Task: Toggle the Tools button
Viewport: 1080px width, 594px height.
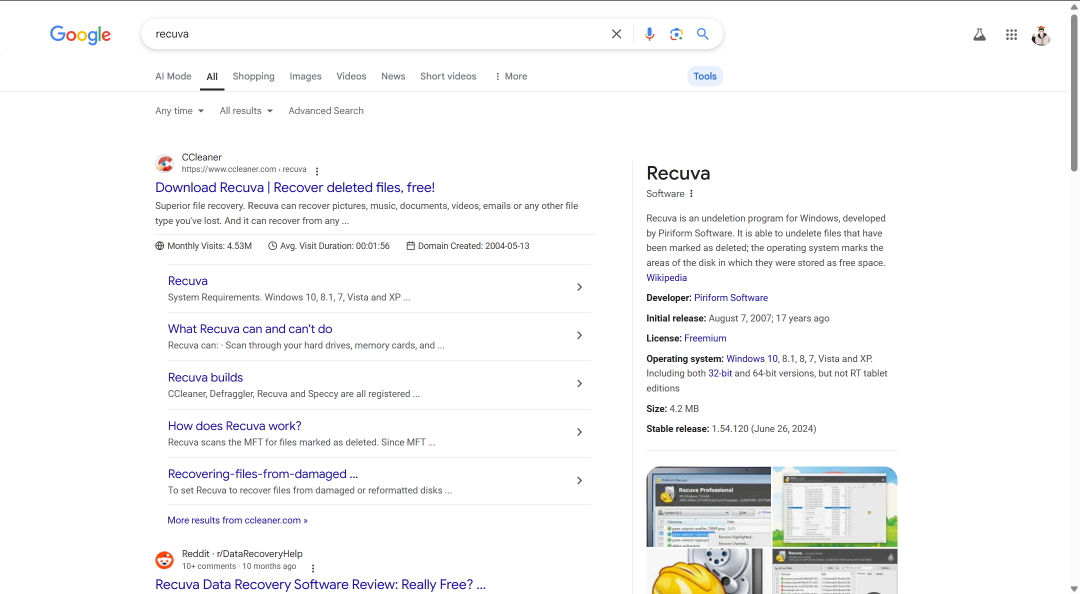Action: [705, 76]
